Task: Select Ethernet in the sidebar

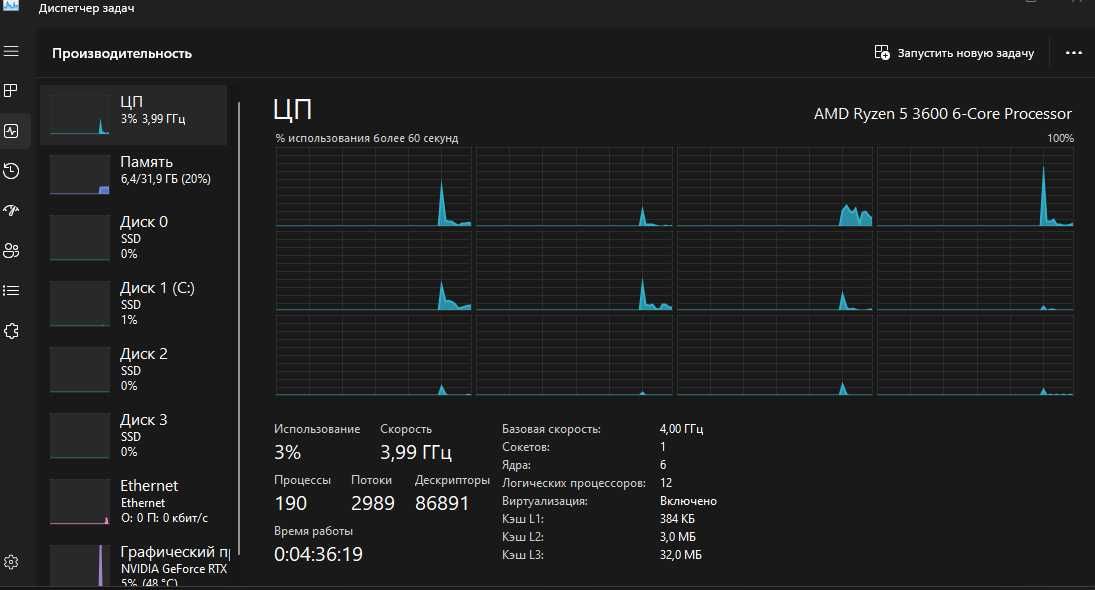Action: tap(133, 501)
